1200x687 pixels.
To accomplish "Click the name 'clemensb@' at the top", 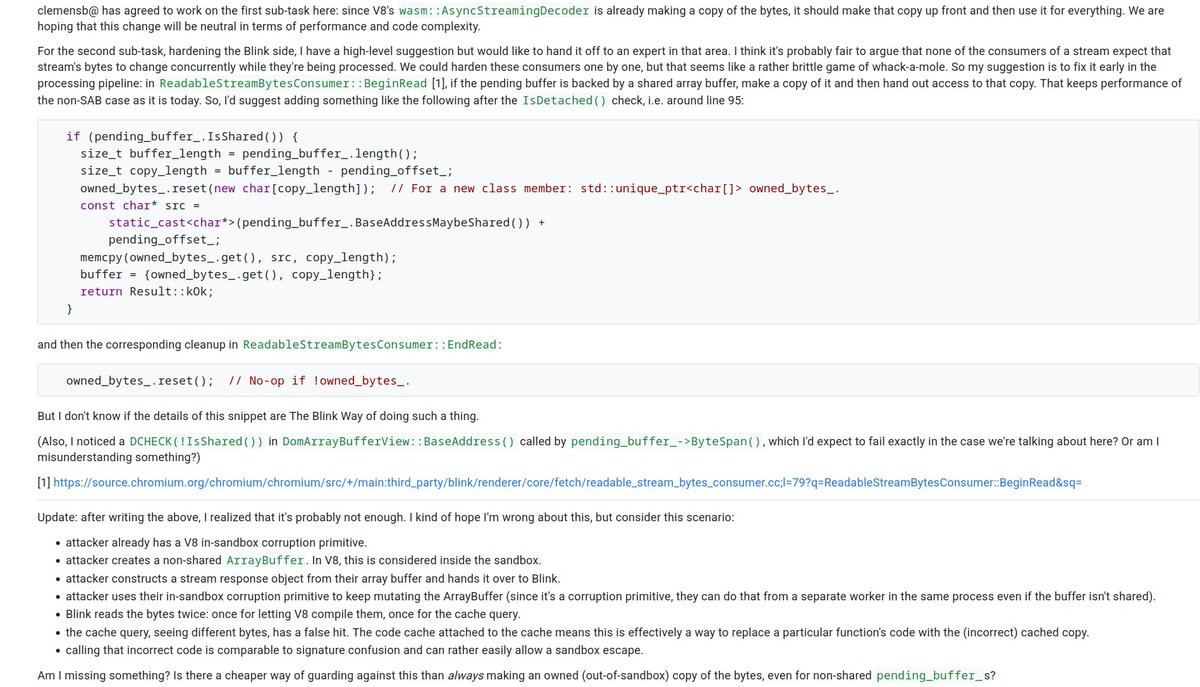I will click(67, 11).
